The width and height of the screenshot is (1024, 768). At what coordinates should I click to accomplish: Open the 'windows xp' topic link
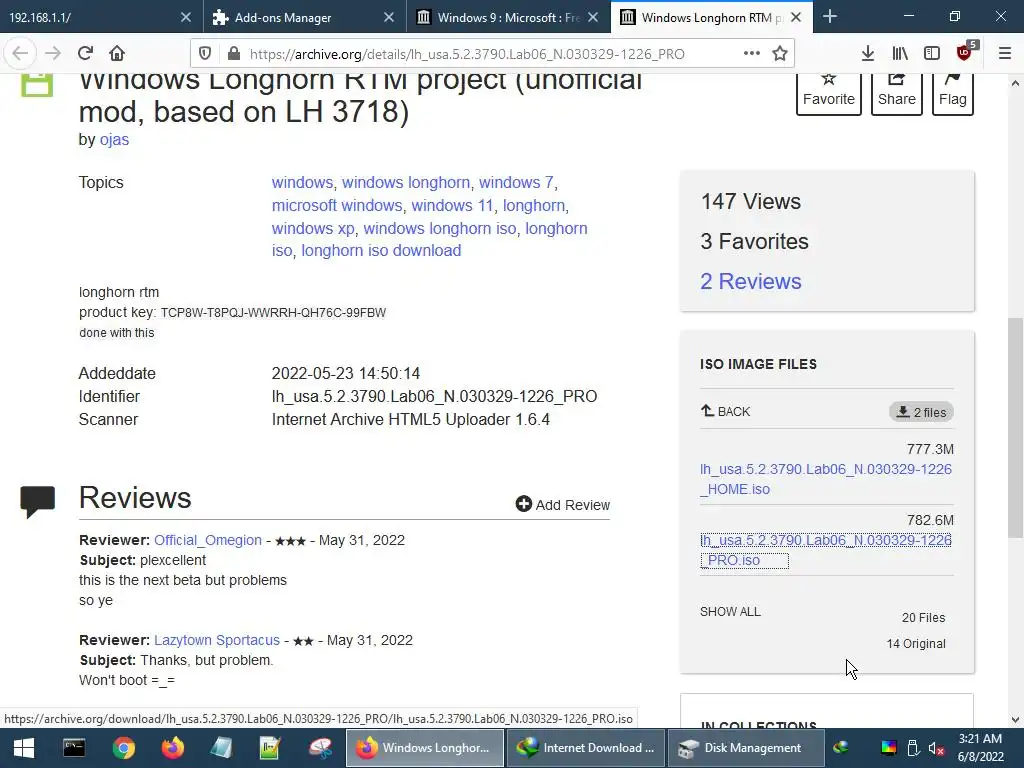click(x=313, y=229)
